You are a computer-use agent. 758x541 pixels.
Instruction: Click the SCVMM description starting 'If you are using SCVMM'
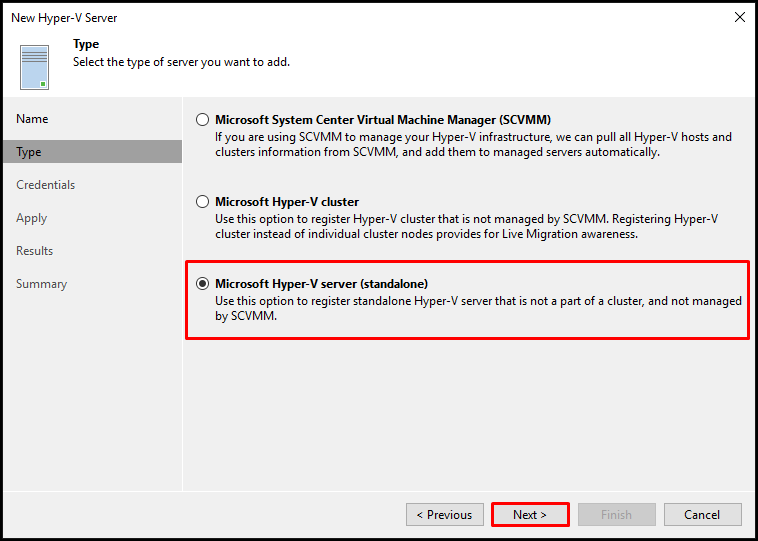(473, 145)
